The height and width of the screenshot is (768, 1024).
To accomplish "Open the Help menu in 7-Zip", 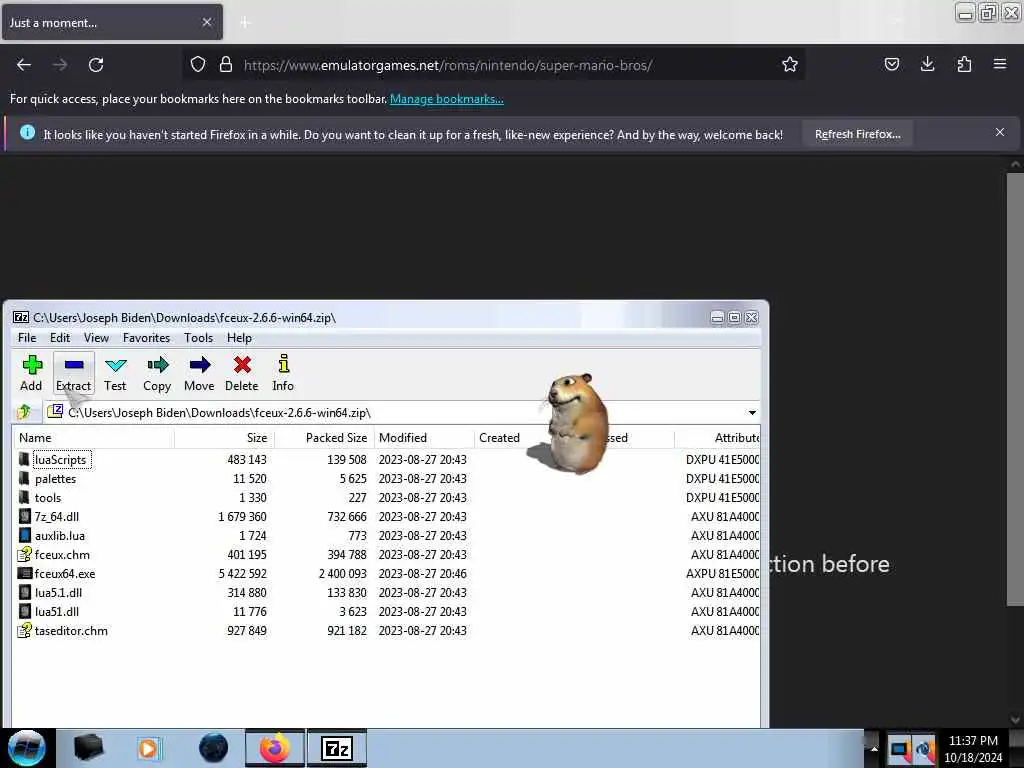I will click(239, 338).
